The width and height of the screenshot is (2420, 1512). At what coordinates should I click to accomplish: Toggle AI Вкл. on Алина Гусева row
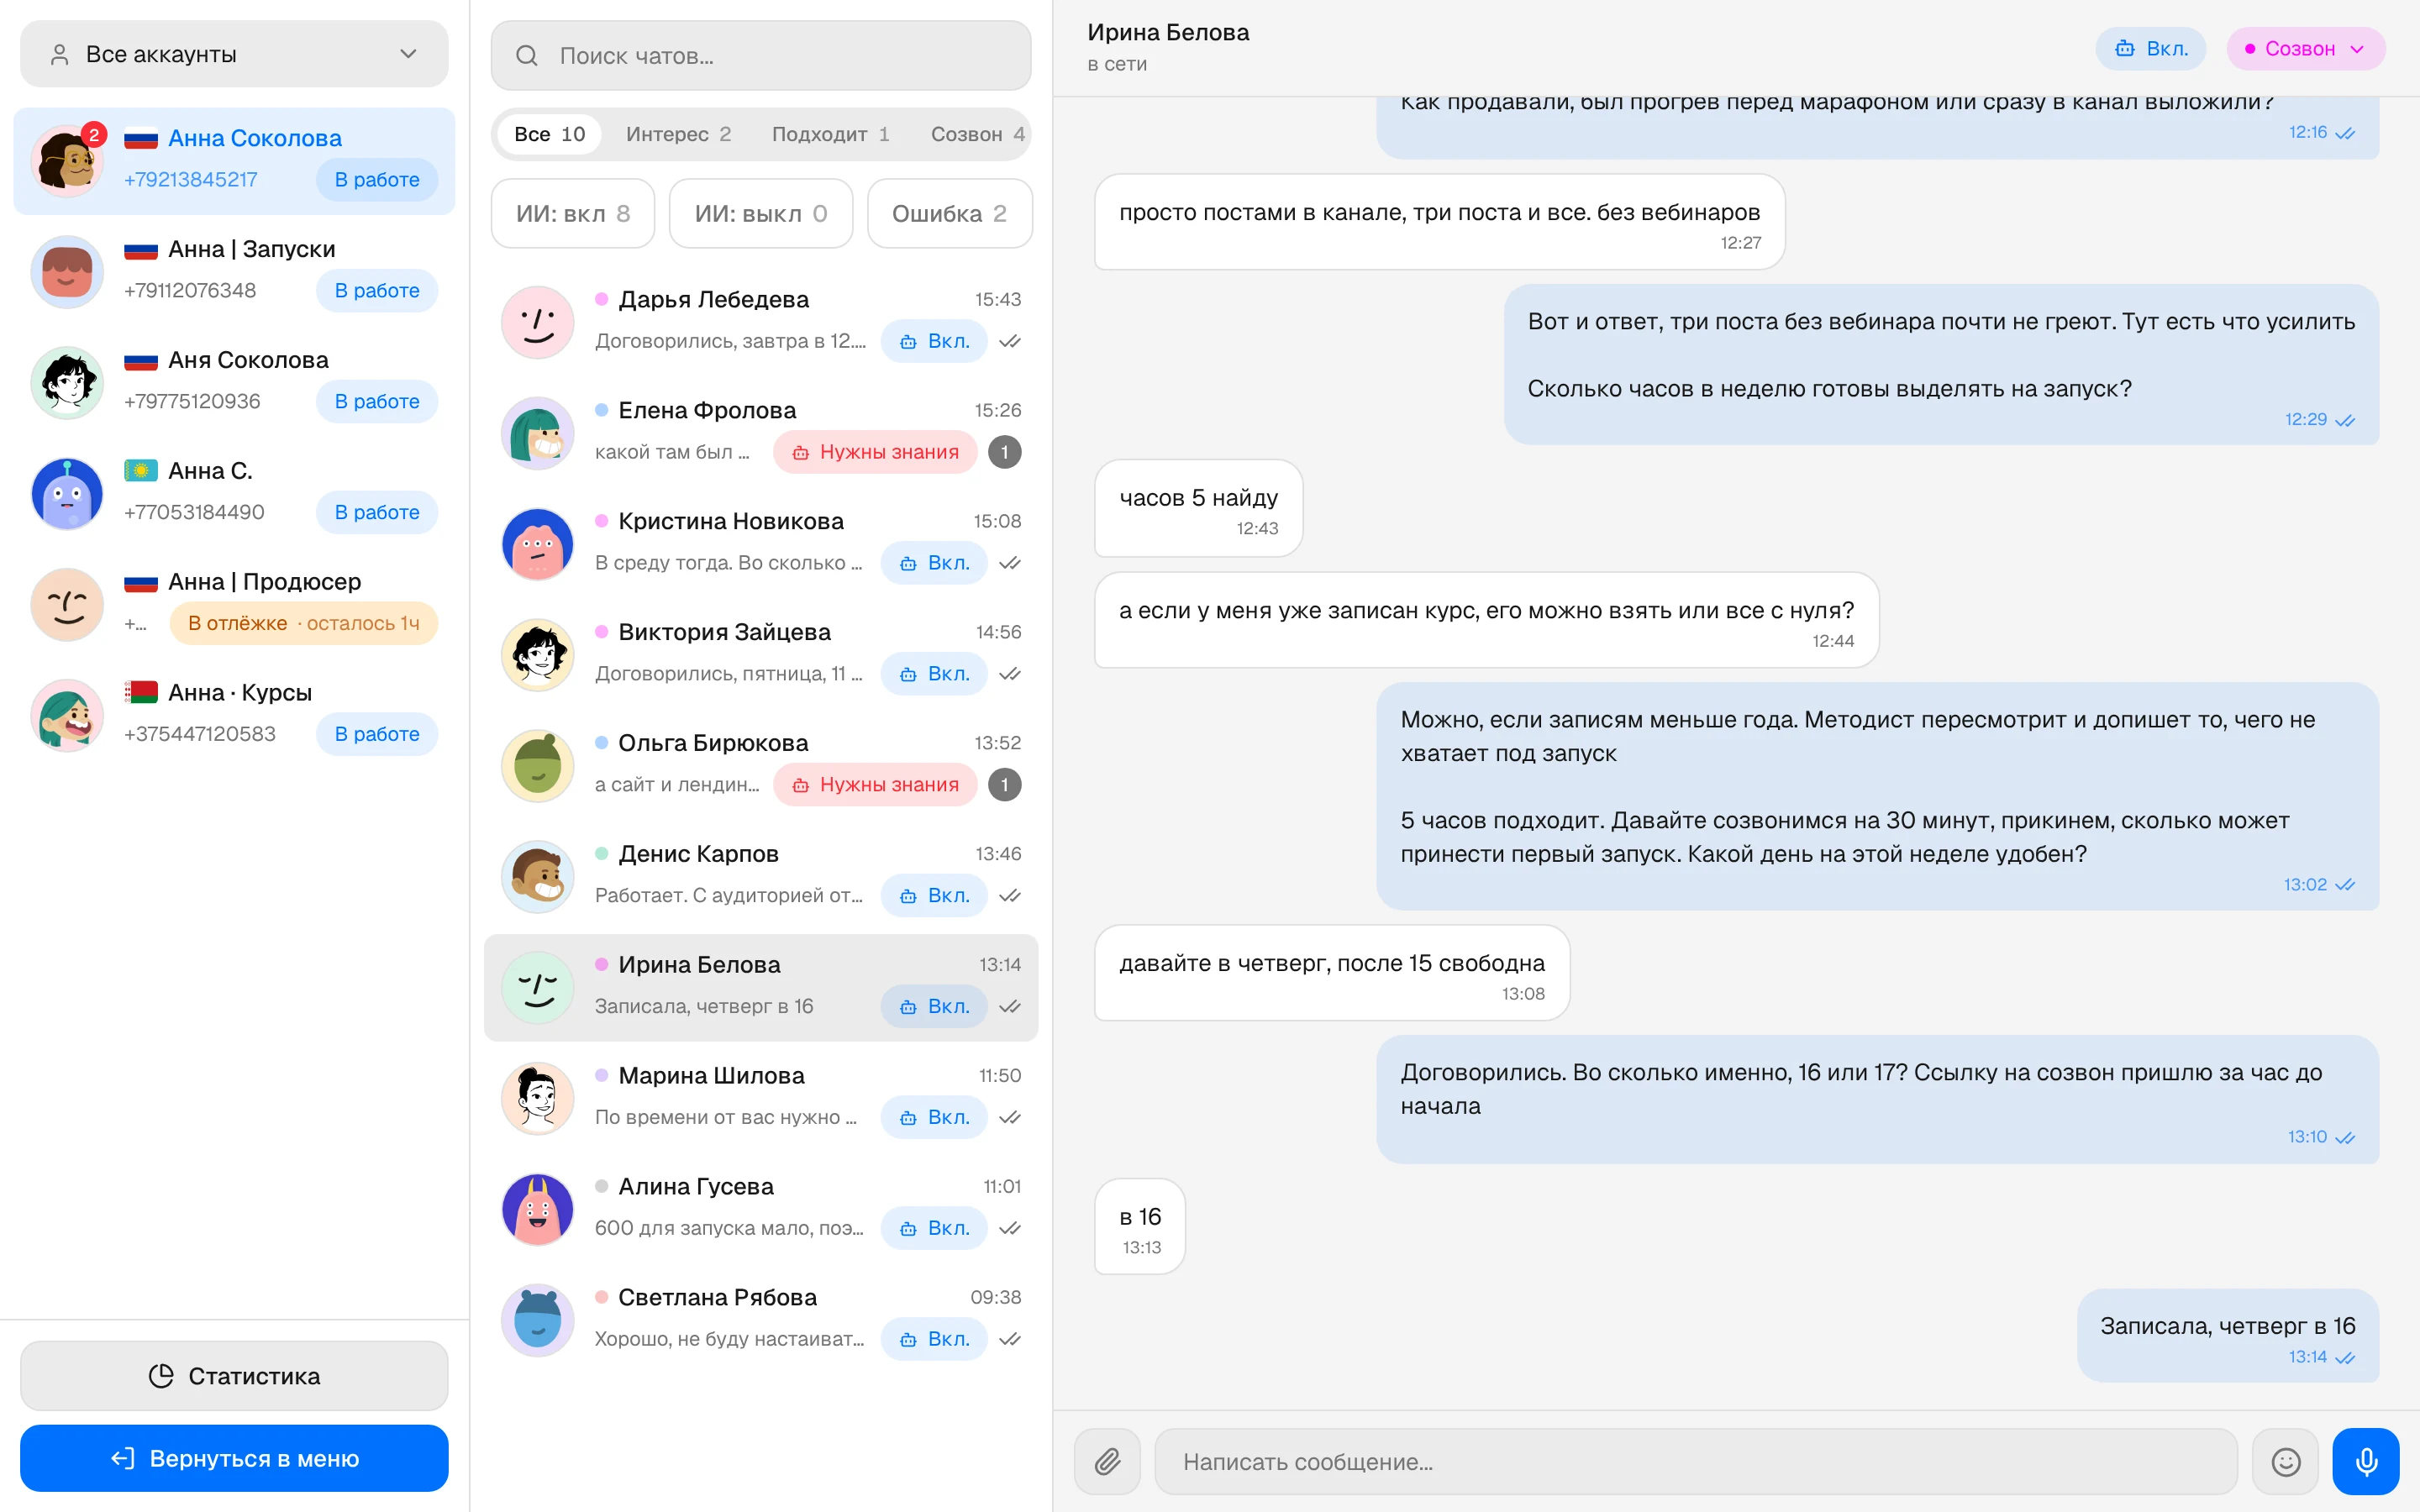pyautogui.click(x=934, y=1228)
